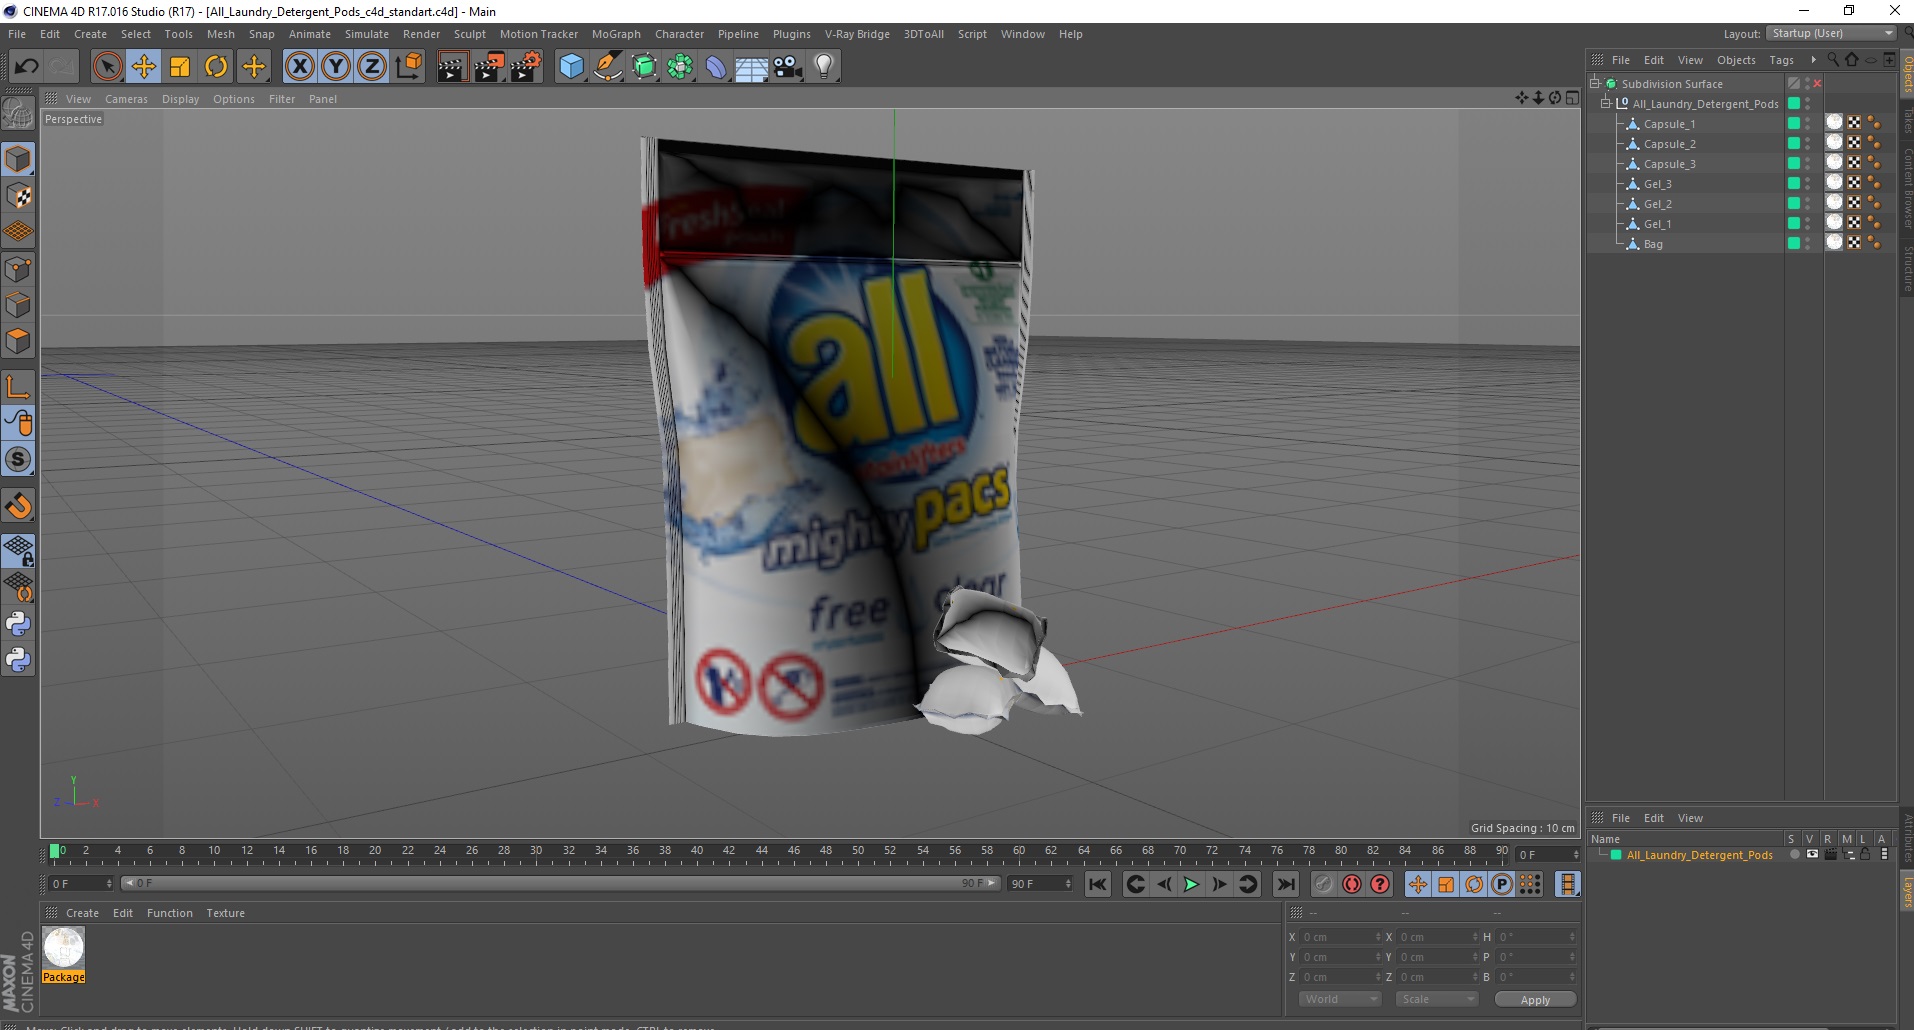Render to Picture Viewer
Viewport: 1914px width, 1030px height.
(489, 67)
